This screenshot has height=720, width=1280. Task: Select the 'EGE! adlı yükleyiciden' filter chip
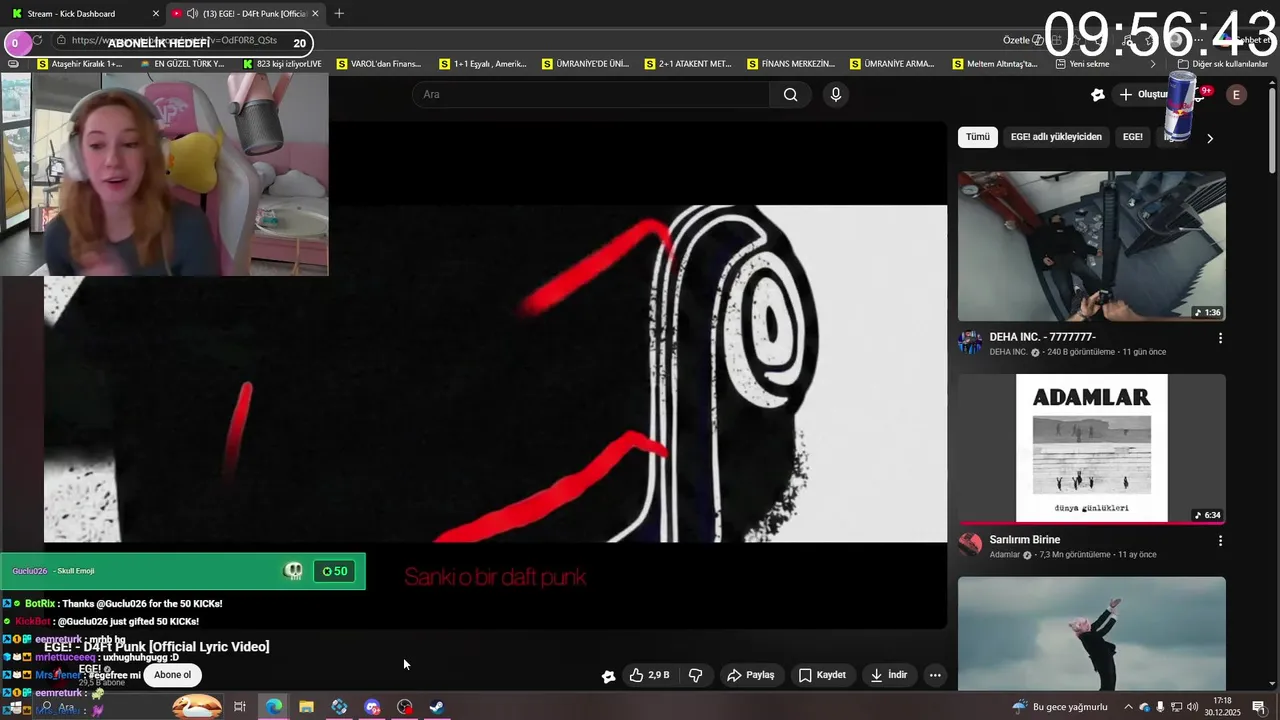1056,137
